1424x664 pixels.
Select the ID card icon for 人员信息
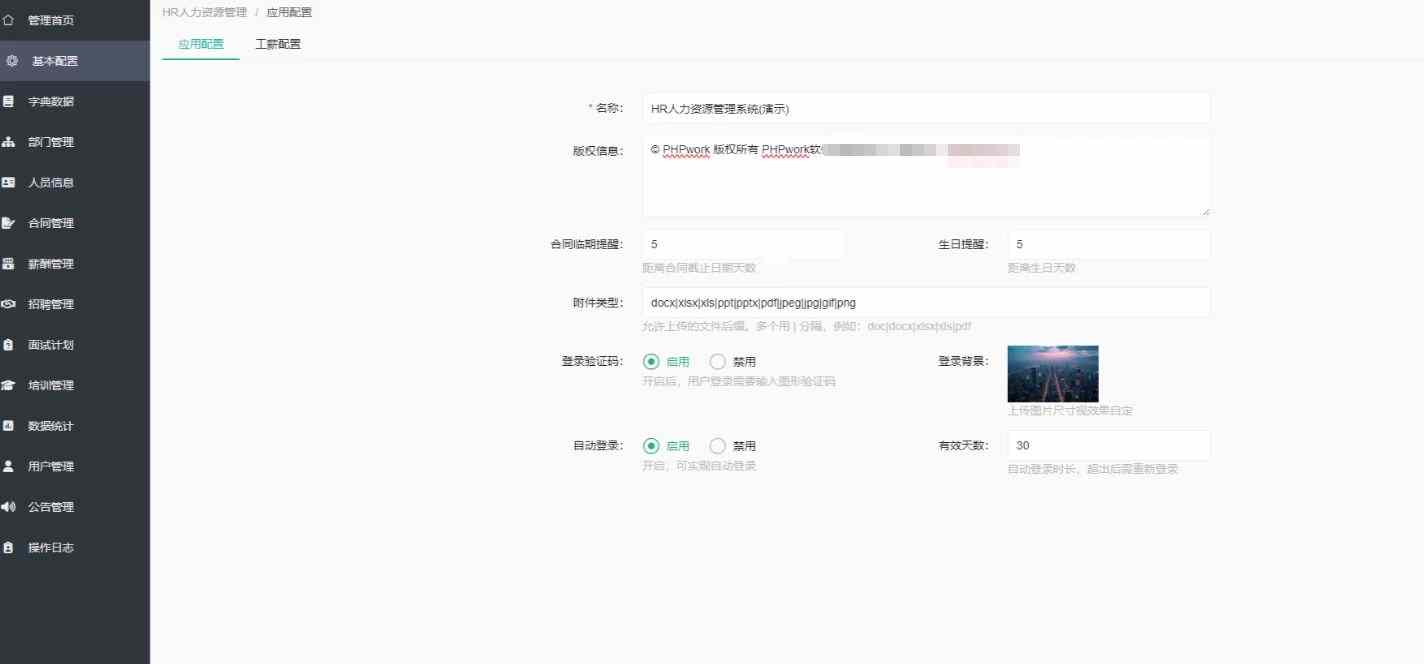pyautogui.click(x=9, y=182)
